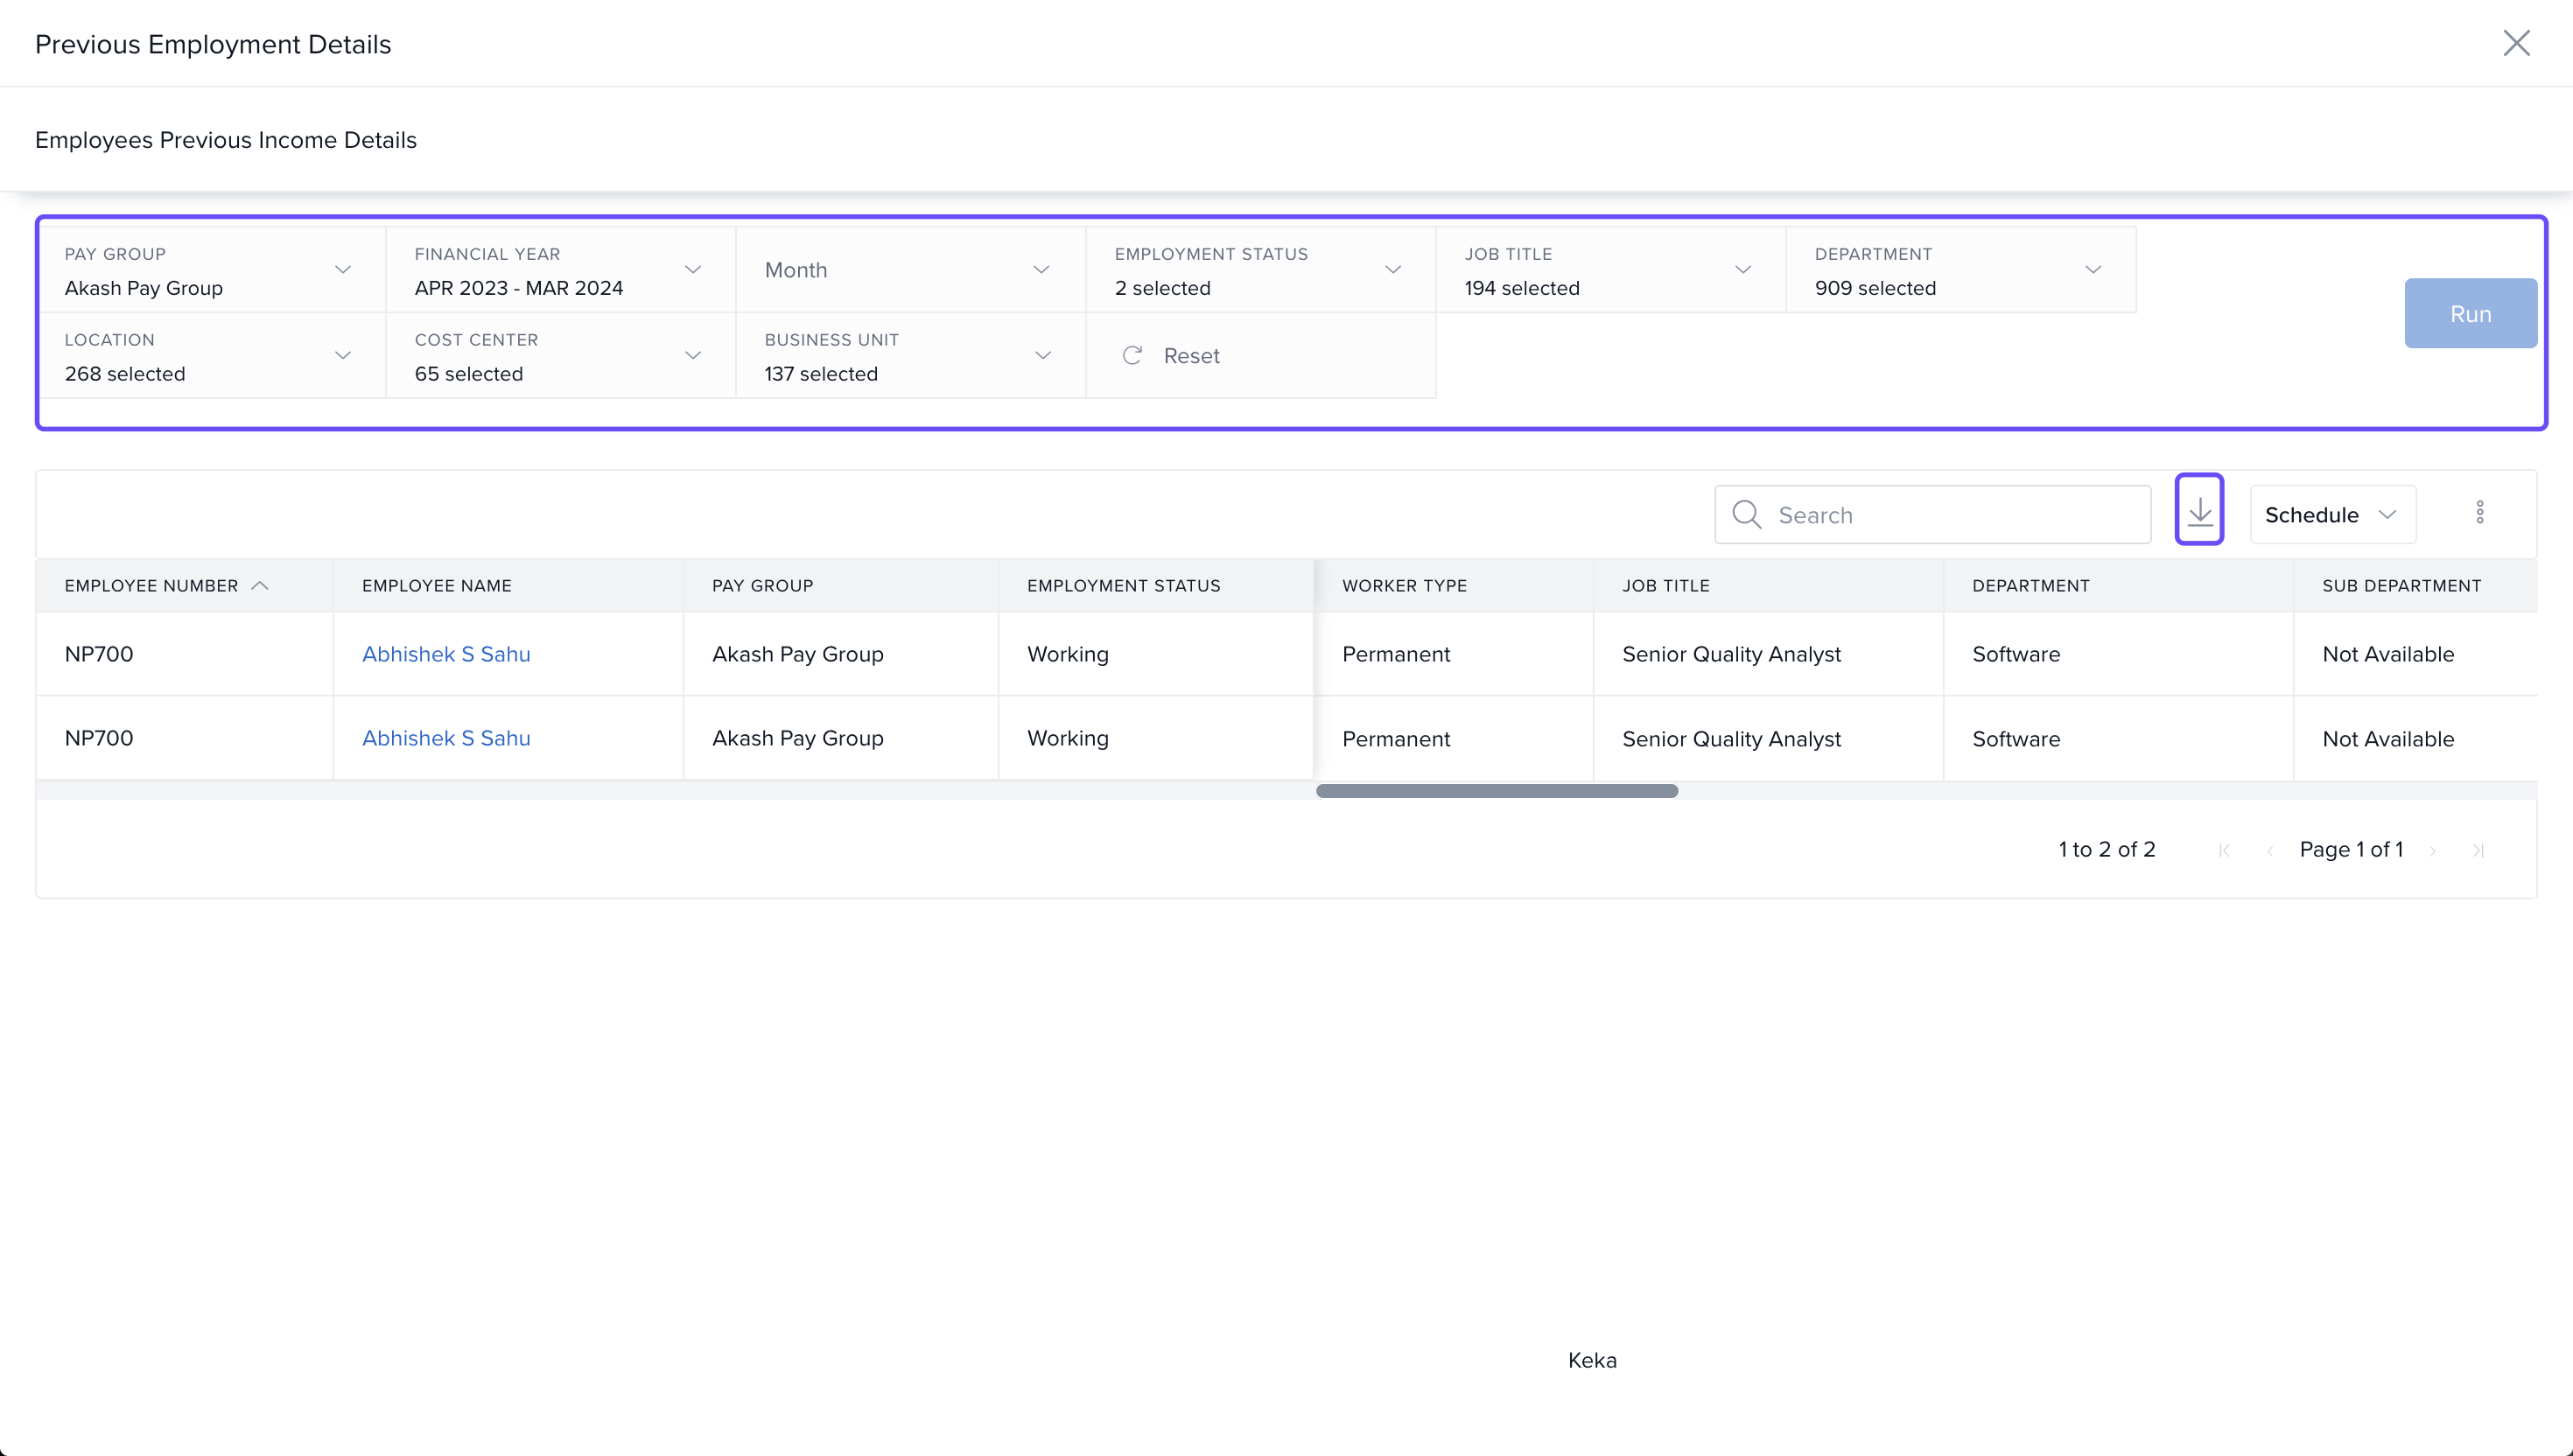Open the Employment Status filter
Image resolution: width=2573 pixels, height=1456 pixels.
(x=1393, y=270)
